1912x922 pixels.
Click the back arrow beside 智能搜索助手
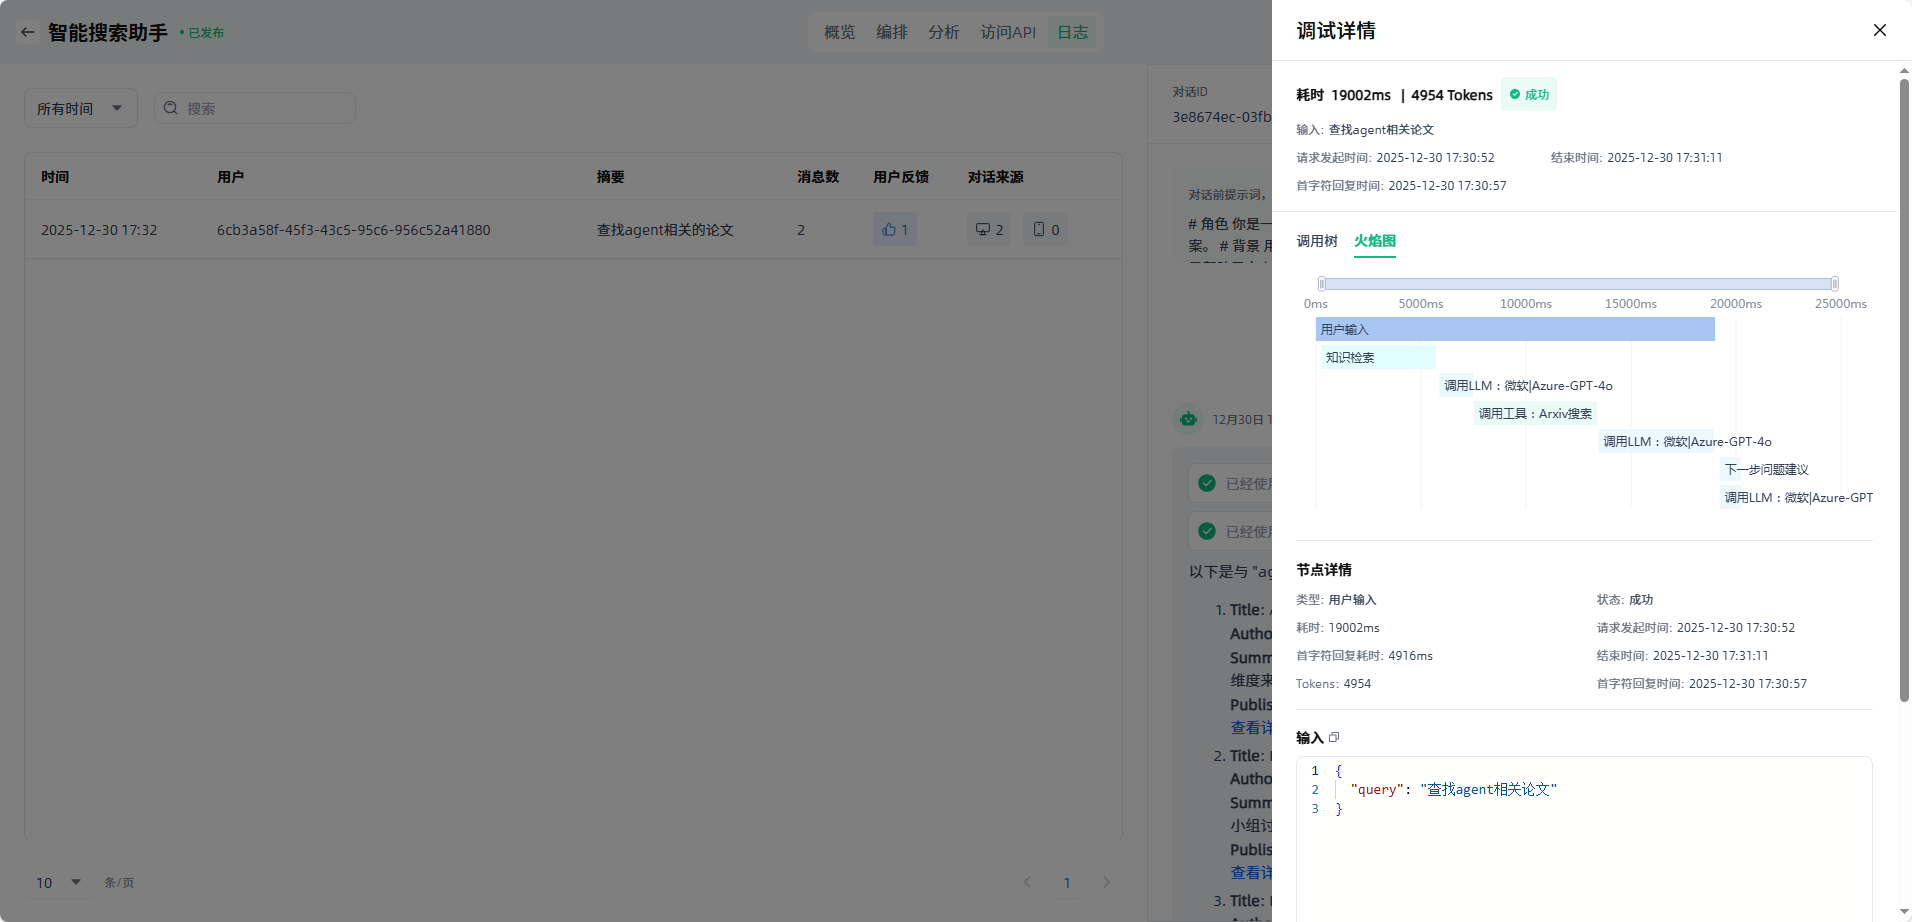pyautogui.click(x=28, y=32)
